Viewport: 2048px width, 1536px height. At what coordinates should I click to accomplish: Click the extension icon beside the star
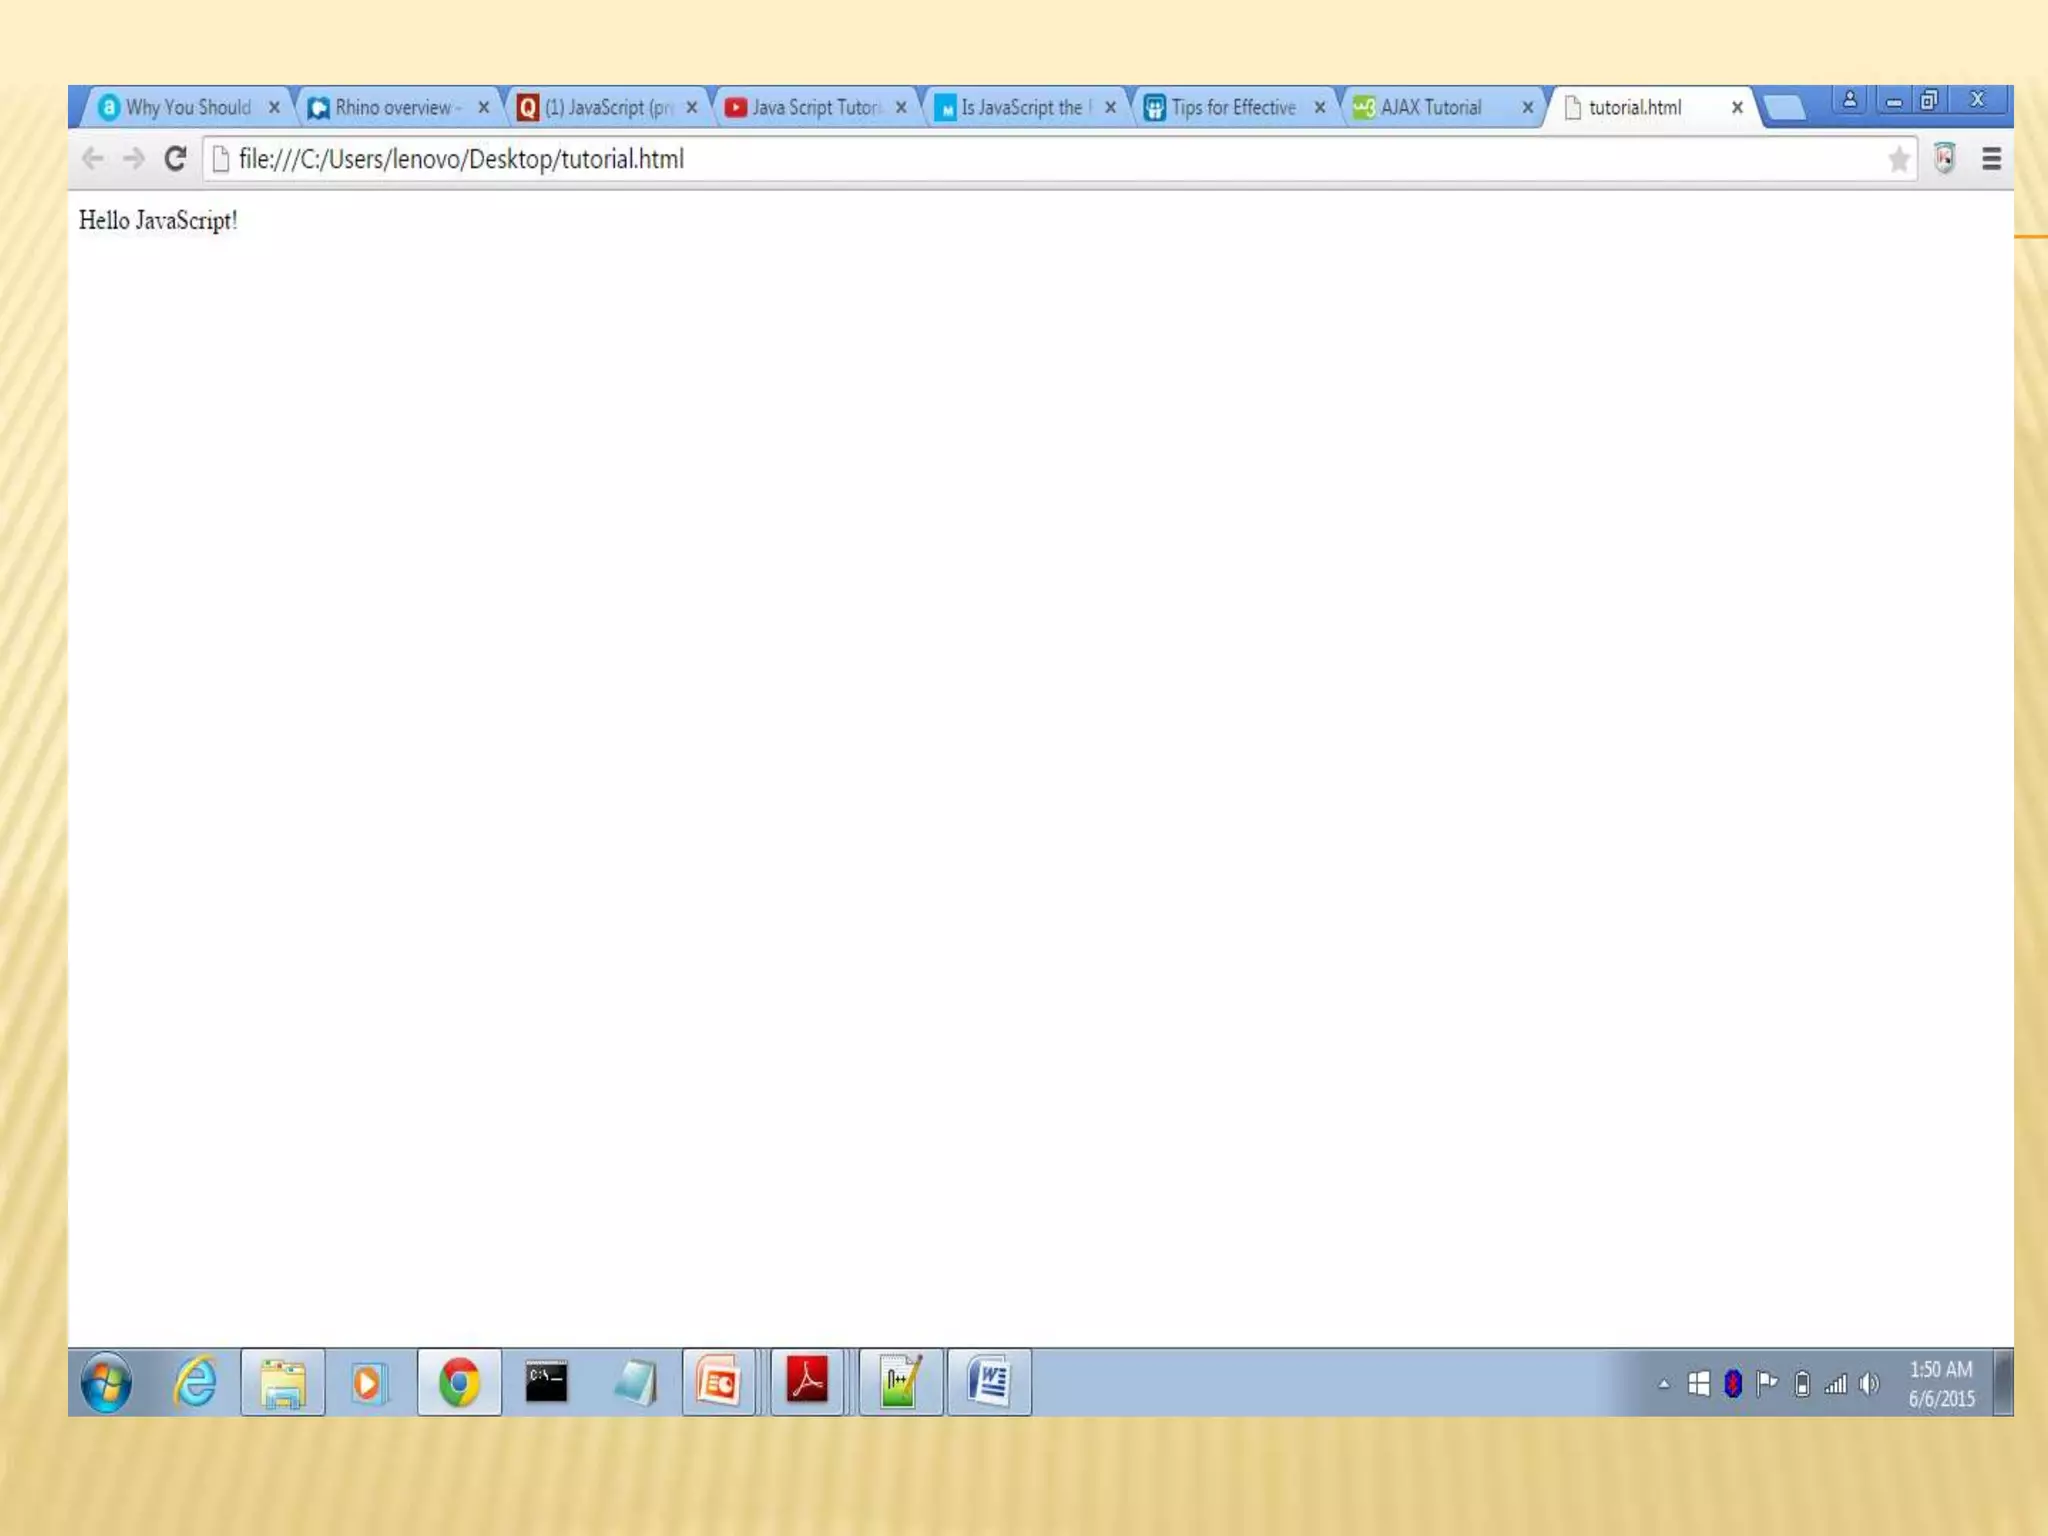(1944, 159)
